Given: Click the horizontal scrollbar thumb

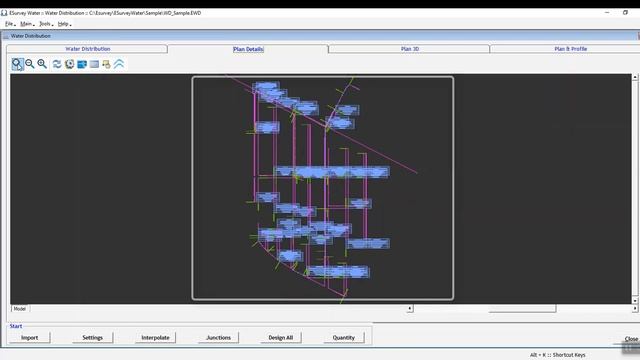Looking at the screenshot, I should click(522, 309).
